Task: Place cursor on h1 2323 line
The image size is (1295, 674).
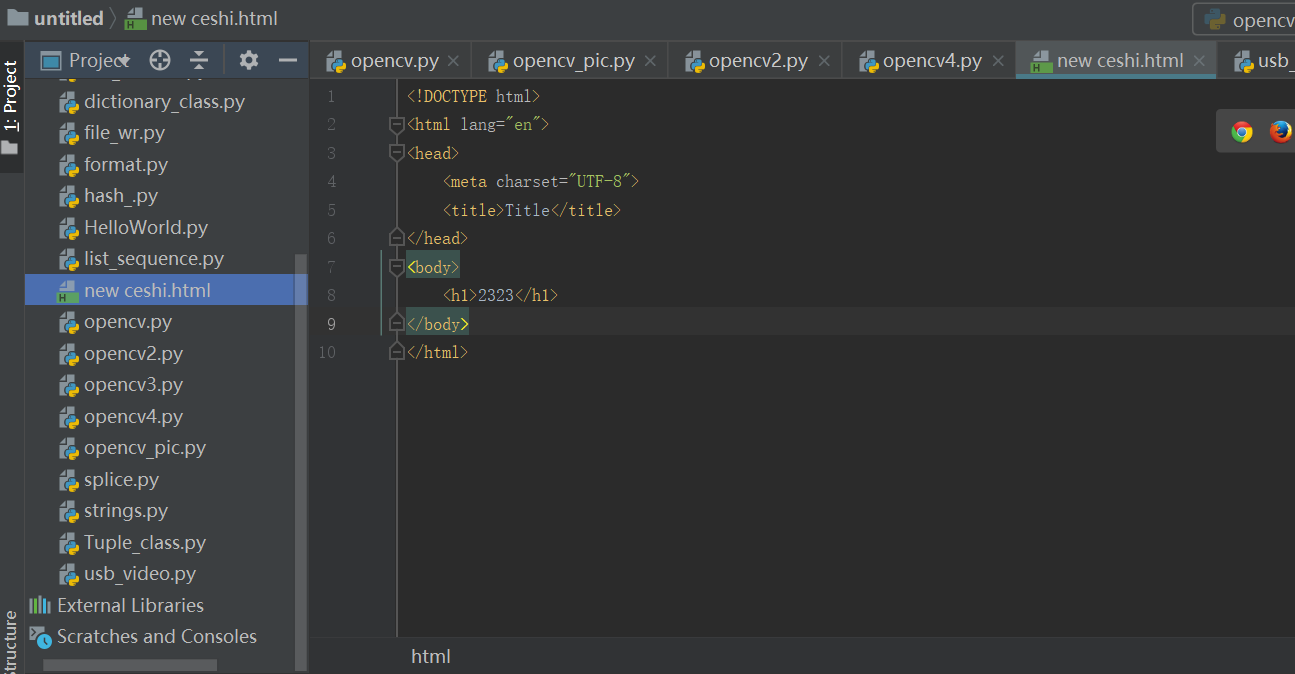Action: click(x=500, y=295)
